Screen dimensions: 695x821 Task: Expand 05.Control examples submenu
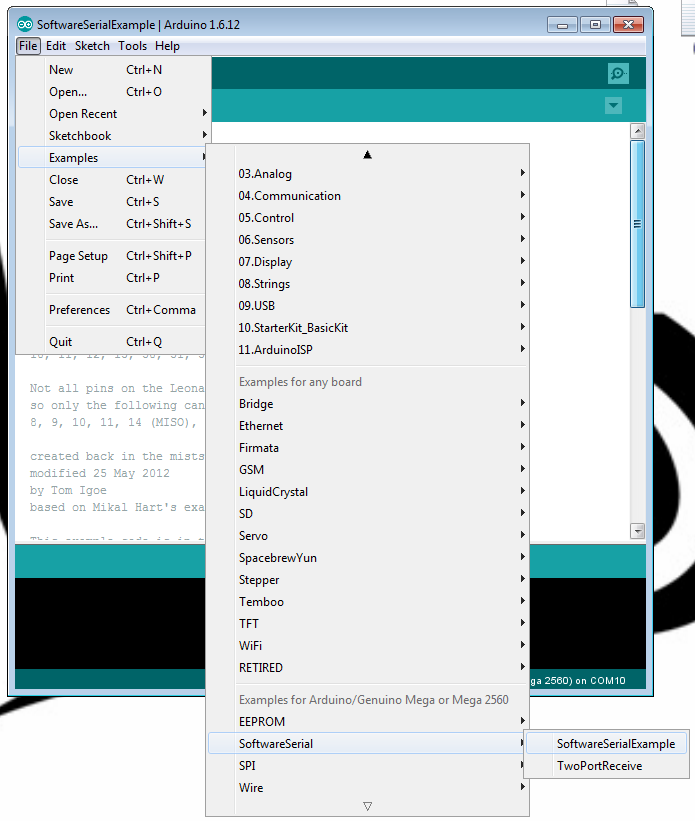click(x=368, y=218)
